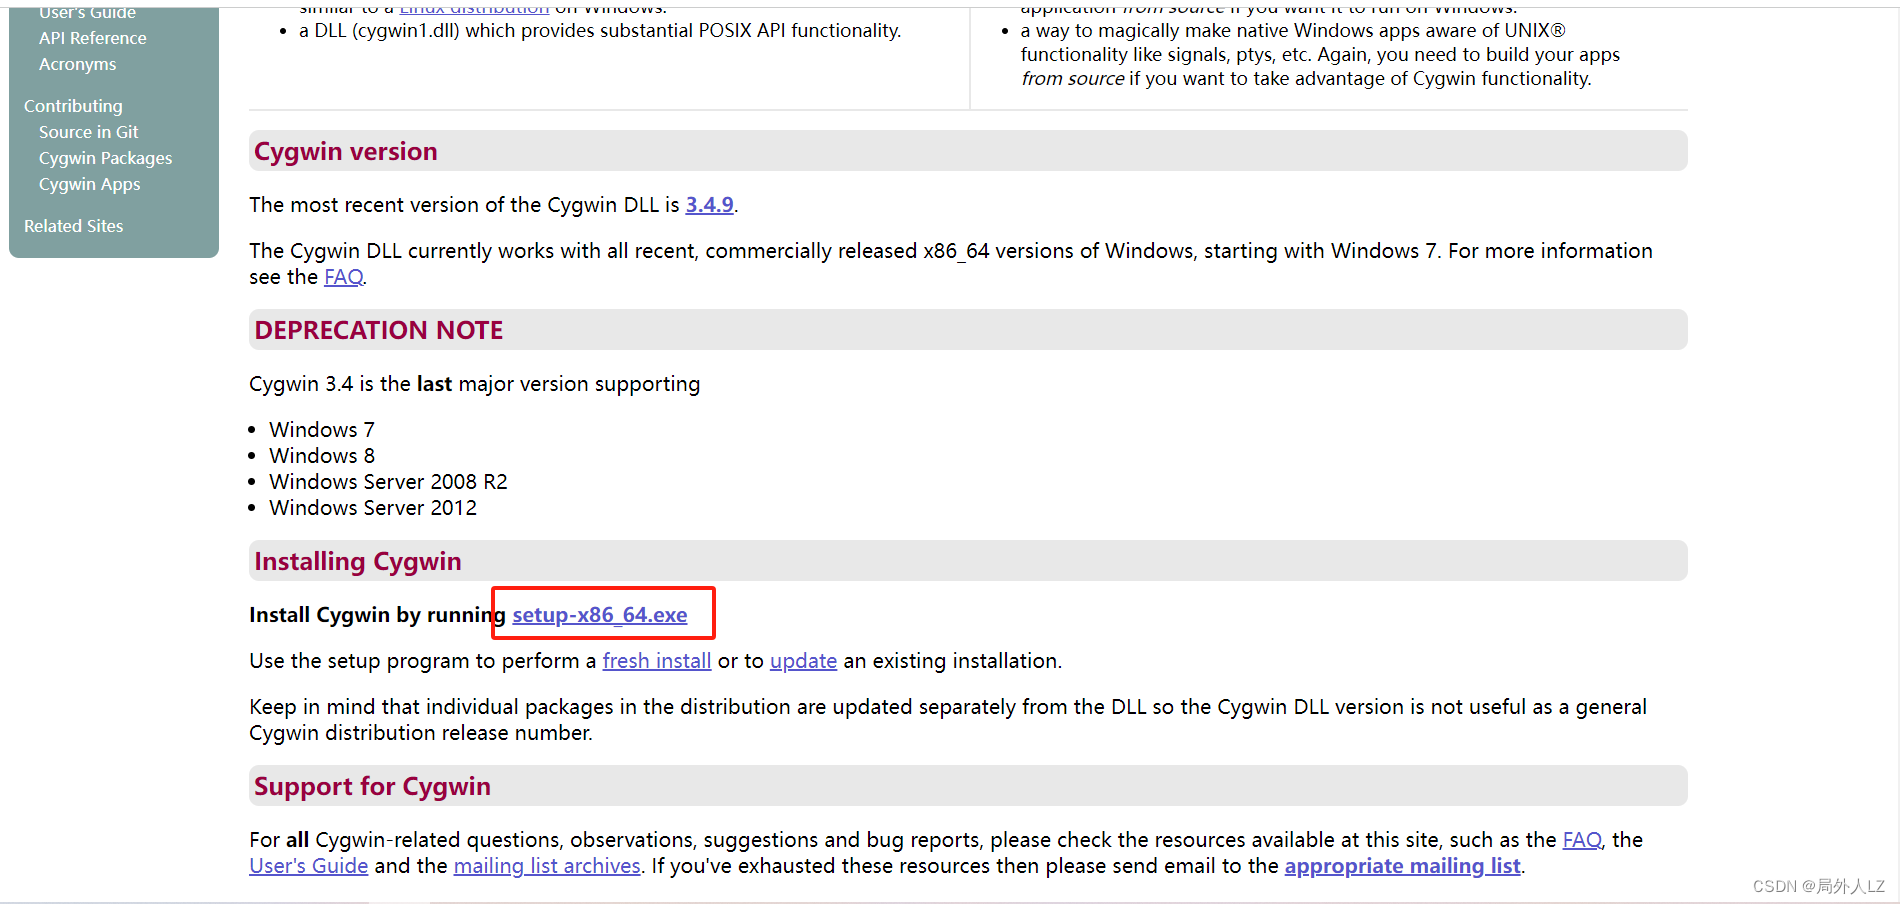Download setup-x86_64.exe installer link
1900x904 pixels.
[599, 615]
